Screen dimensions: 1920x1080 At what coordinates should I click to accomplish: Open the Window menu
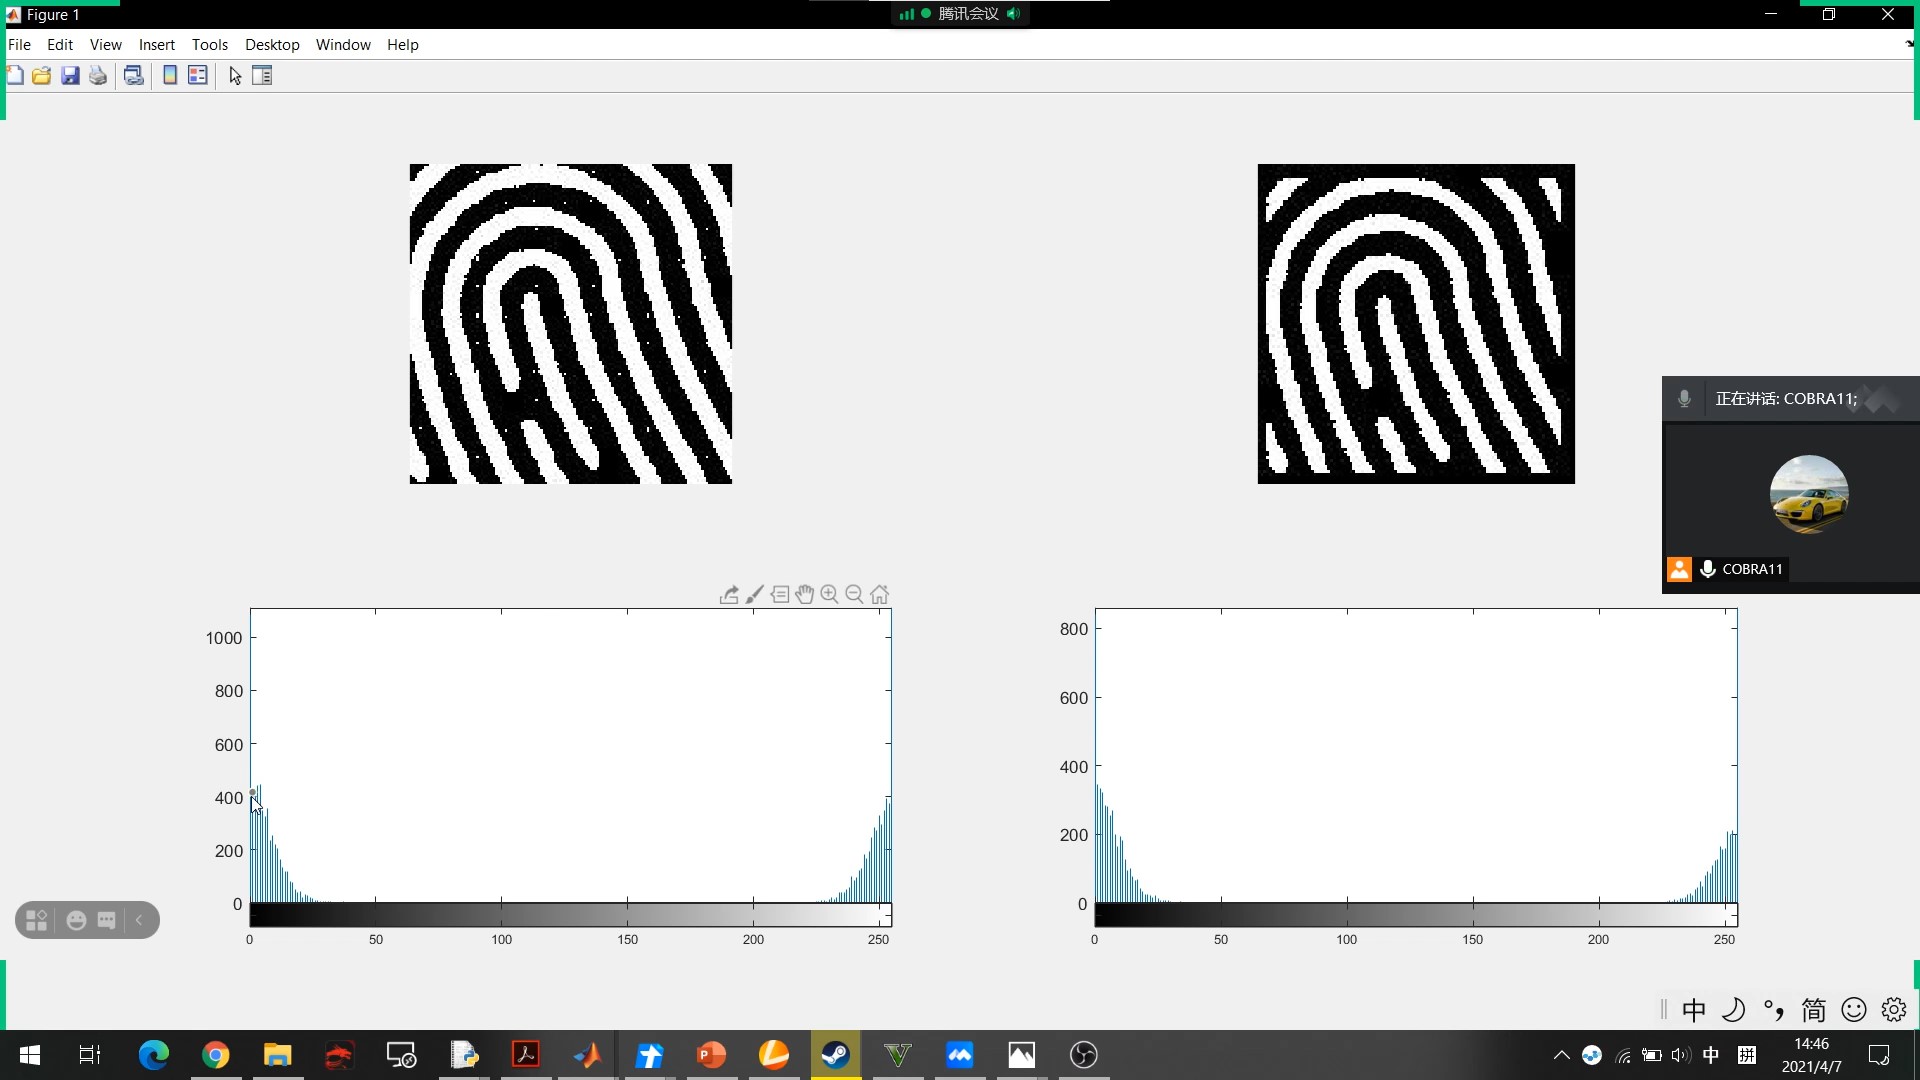343,44
